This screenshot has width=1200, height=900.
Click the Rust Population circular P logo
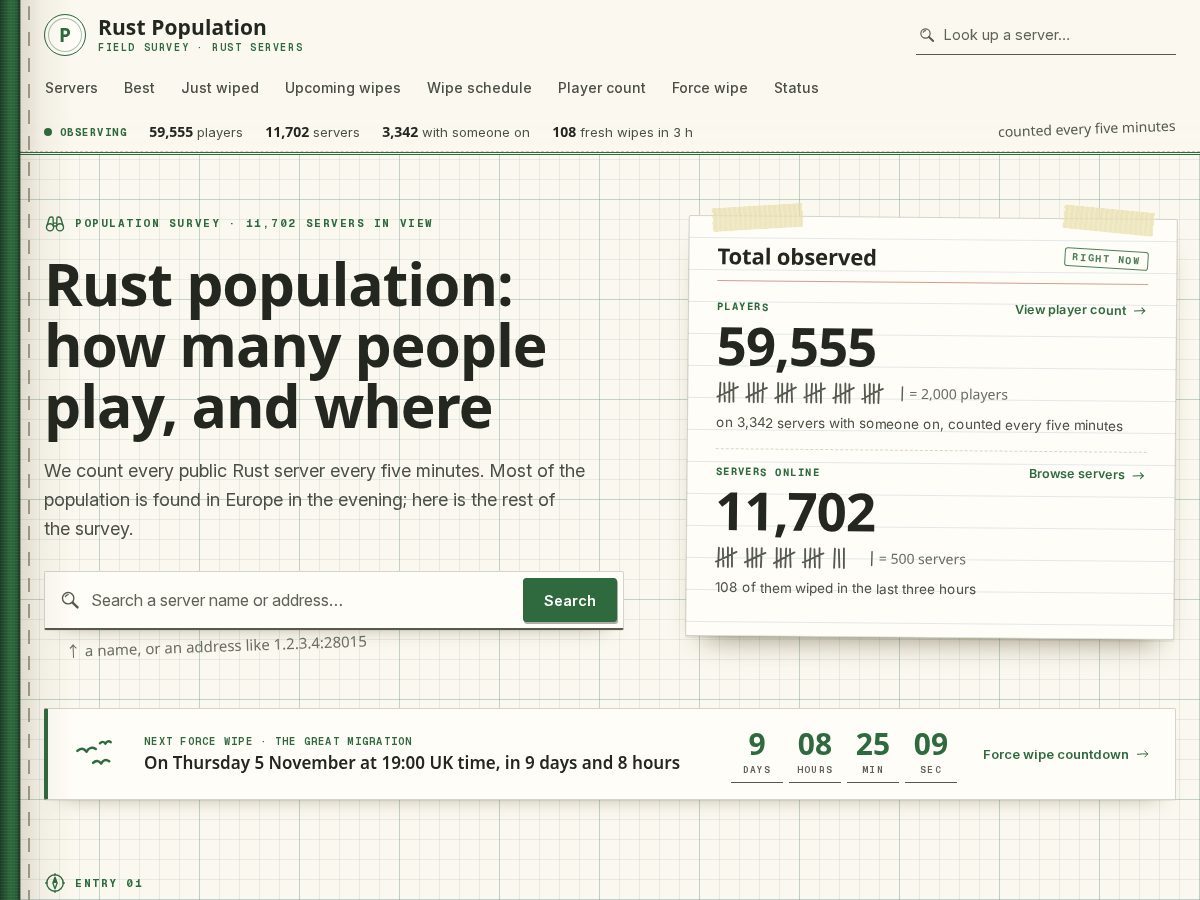[65, 35]
